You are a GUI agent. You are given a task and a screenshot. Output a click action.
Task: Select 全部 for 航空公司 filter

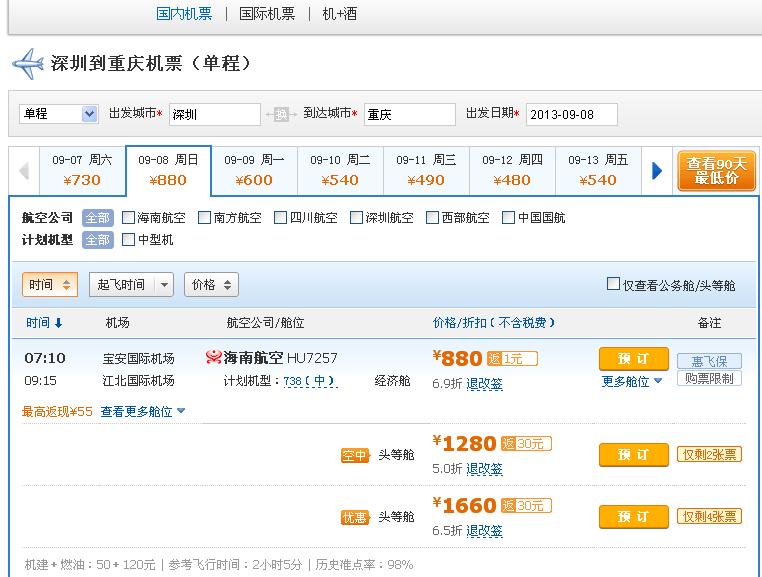point(98,218)
